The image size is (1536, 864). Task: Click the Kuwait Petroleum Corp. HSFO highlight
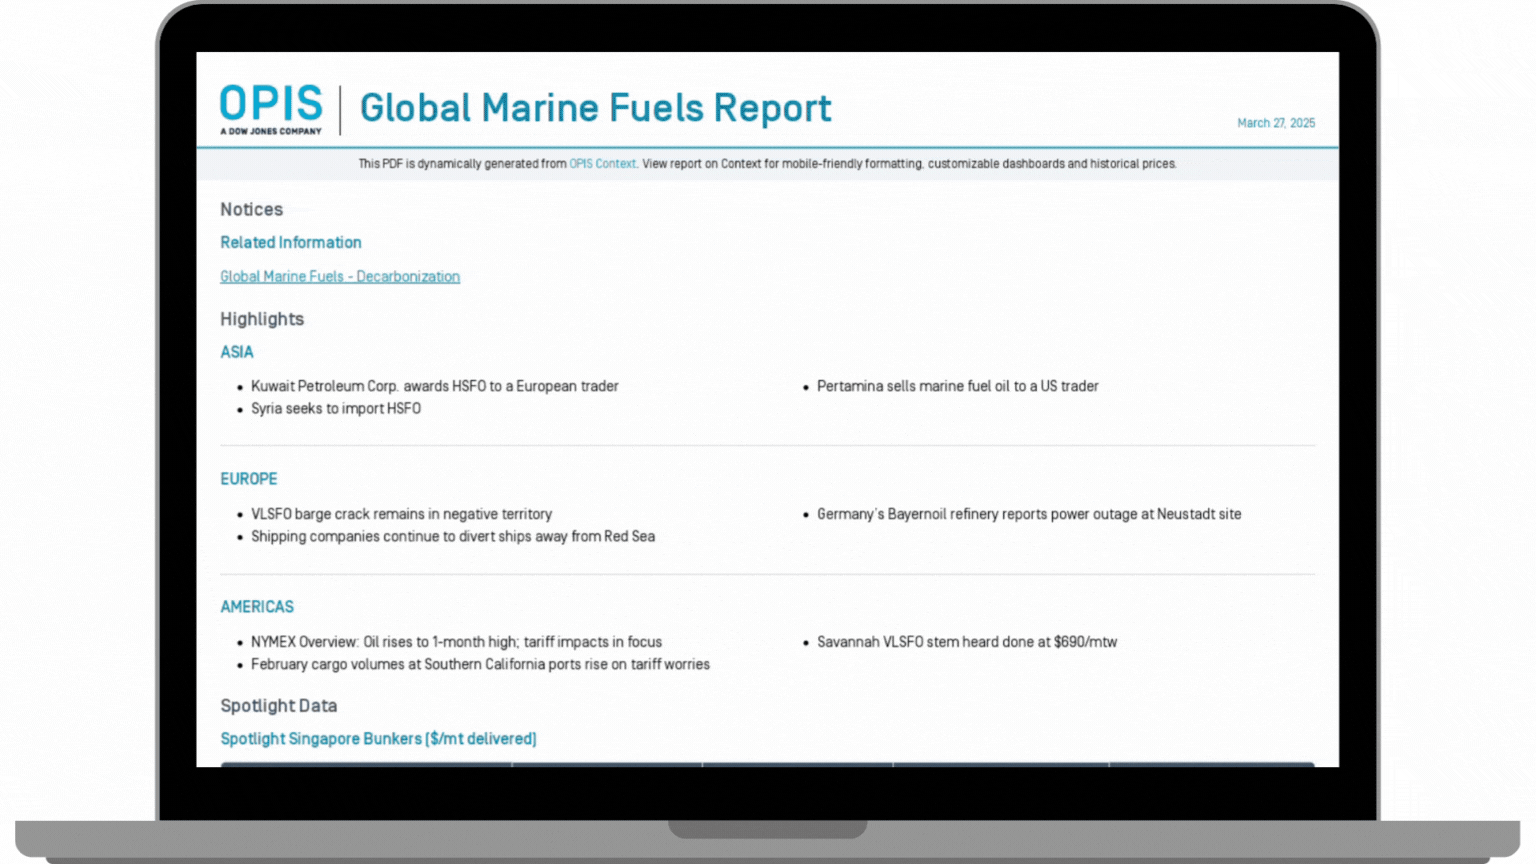tap(434, 386)
